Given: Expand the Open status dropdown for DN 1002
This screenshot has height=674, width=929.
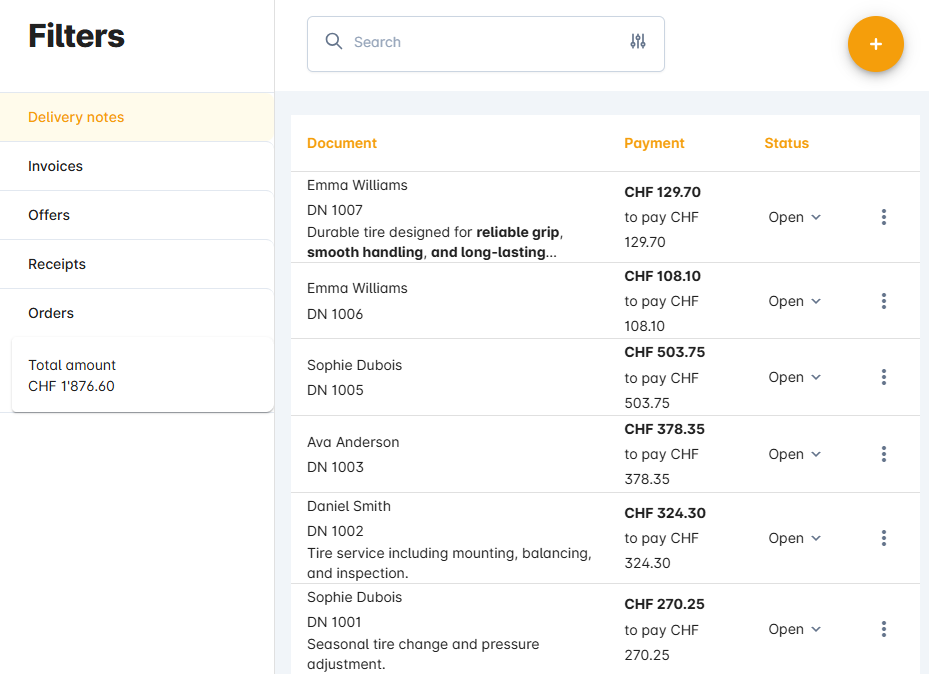Looking at the screenshot, I should [x=795, y=538].
